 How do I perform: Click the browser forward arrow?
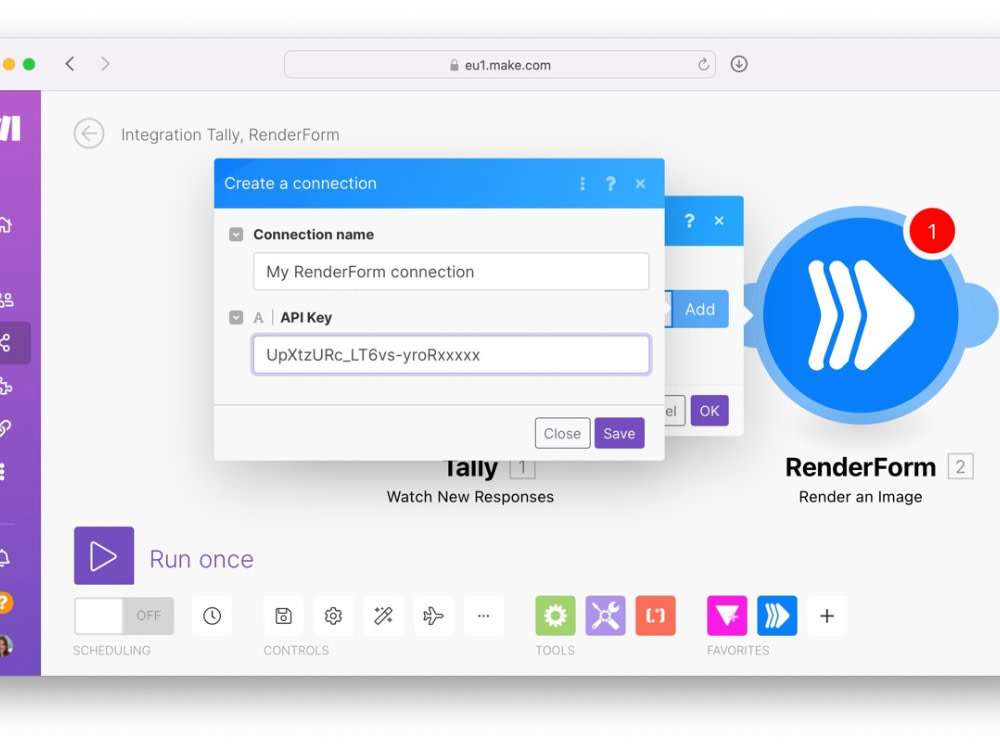tap(105, 64)
